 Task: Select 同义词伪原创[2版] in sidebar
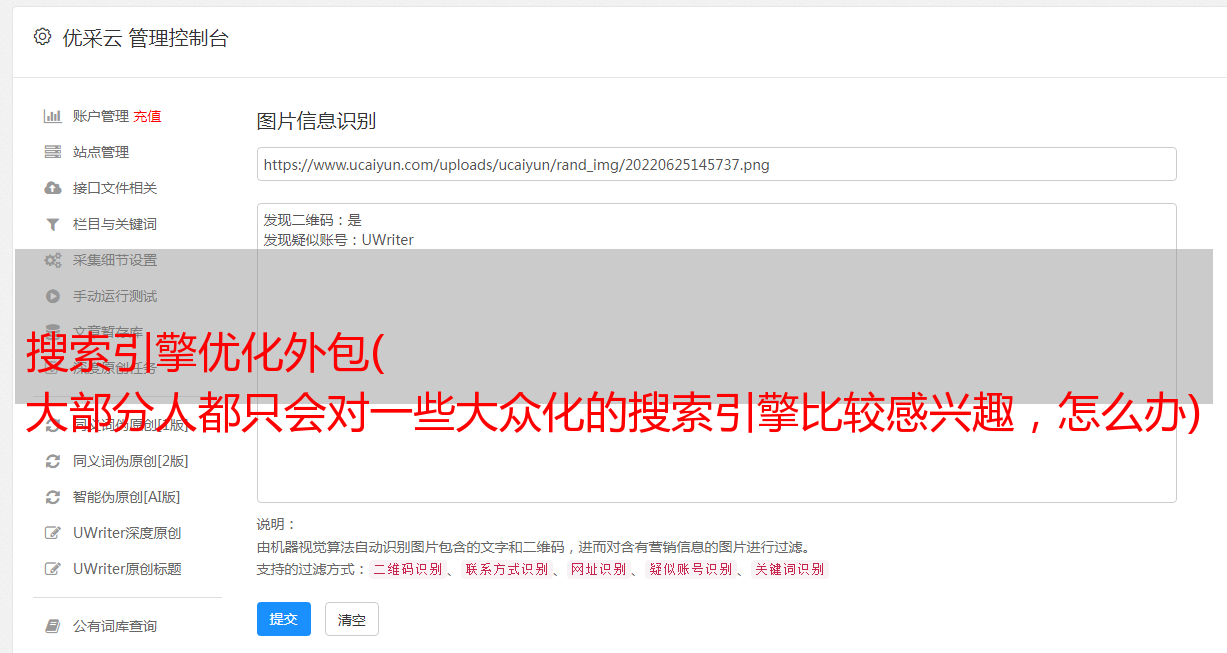click(x=131, y=461)
